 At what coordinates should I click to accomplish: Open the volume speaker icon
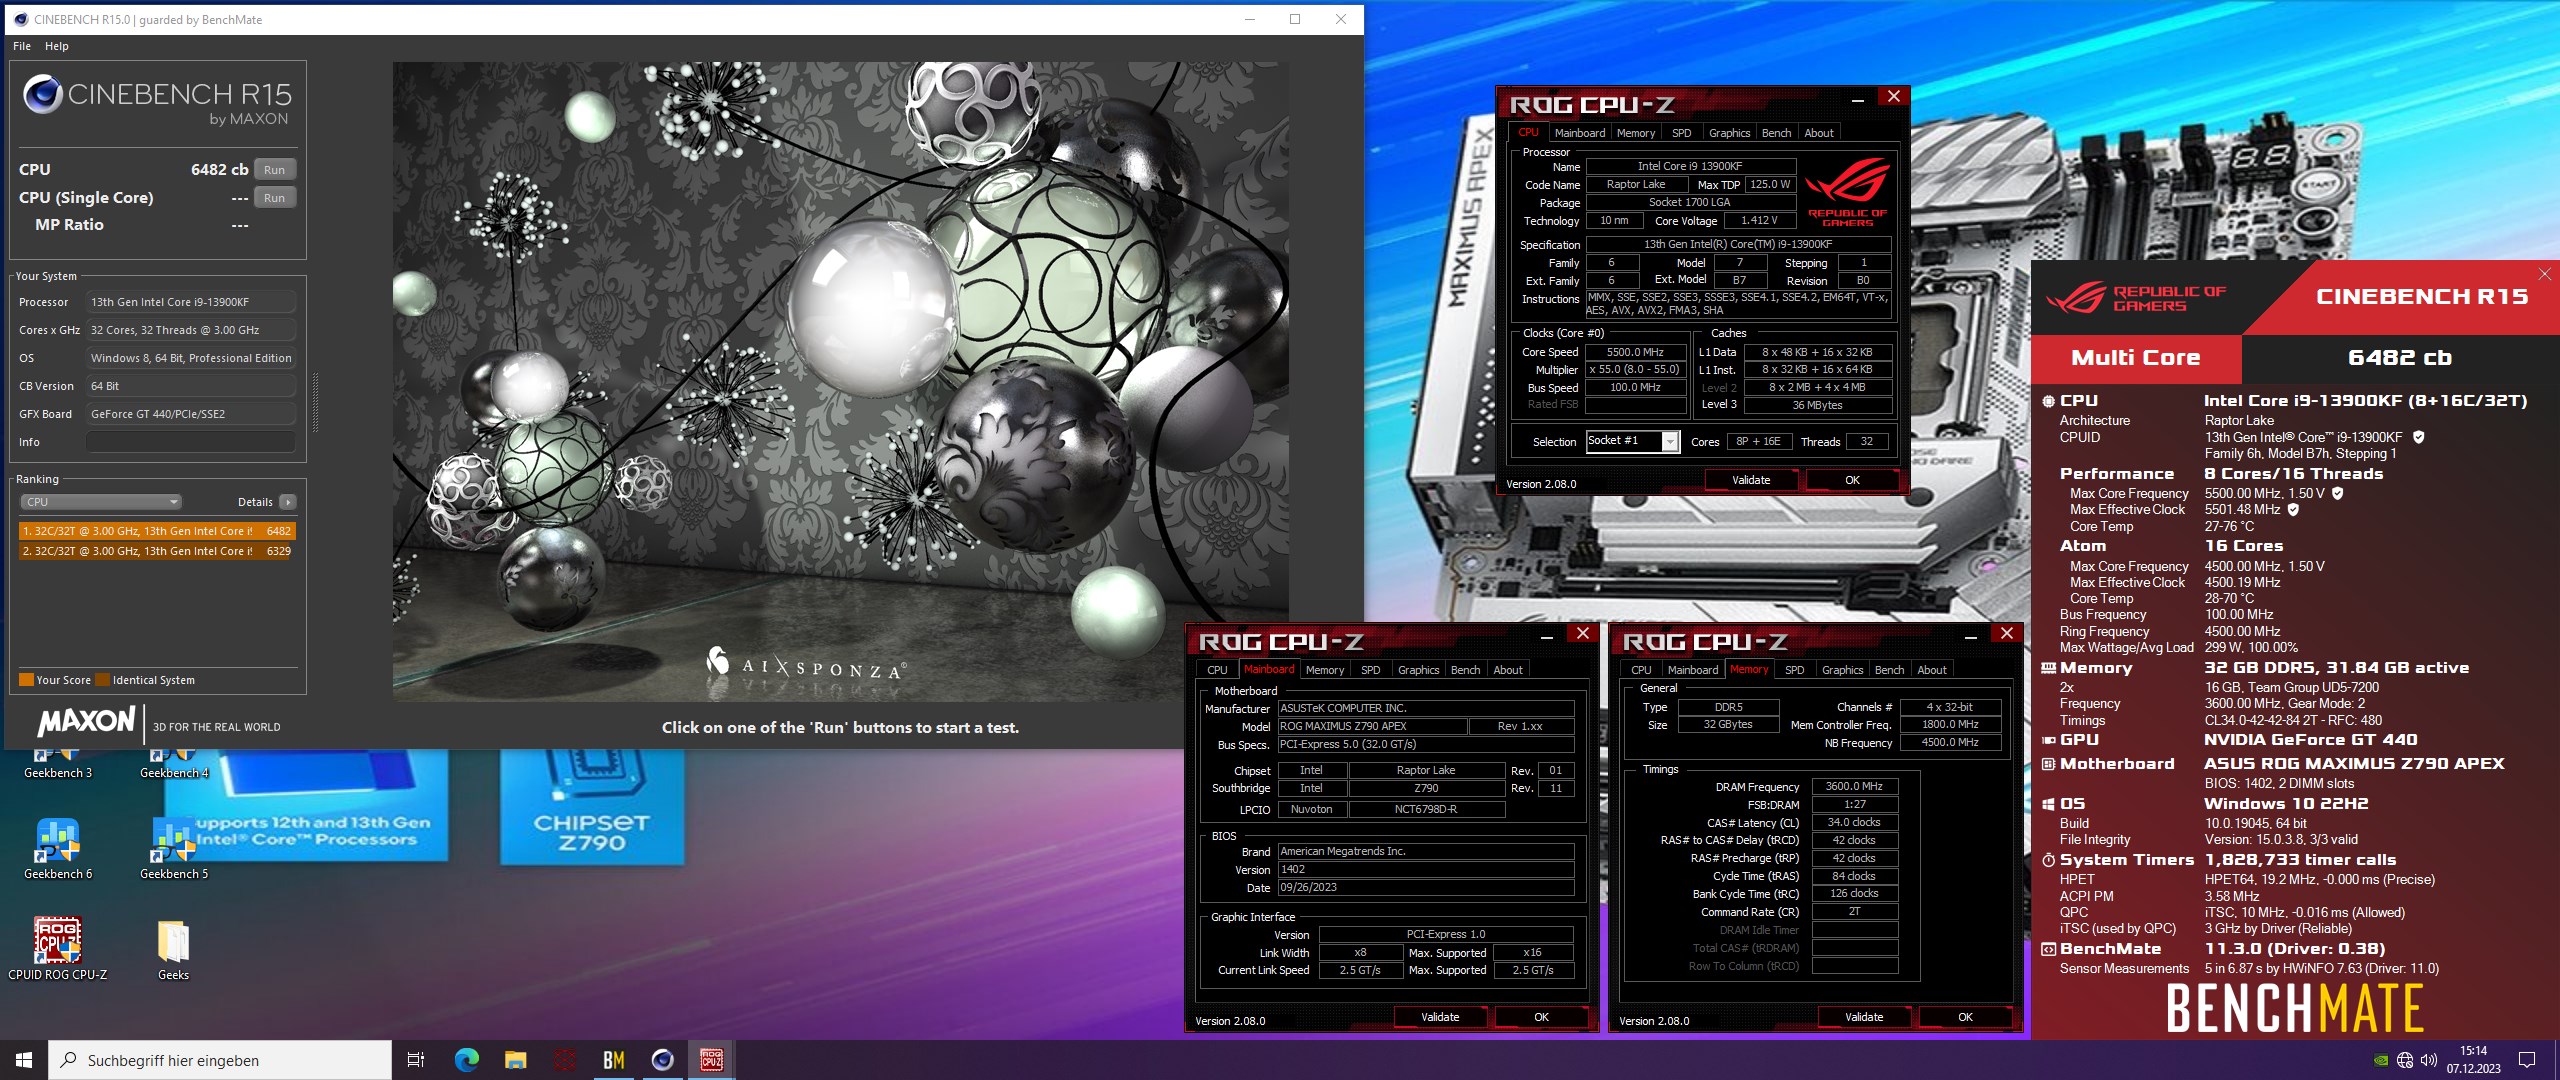point(2428,1060)
